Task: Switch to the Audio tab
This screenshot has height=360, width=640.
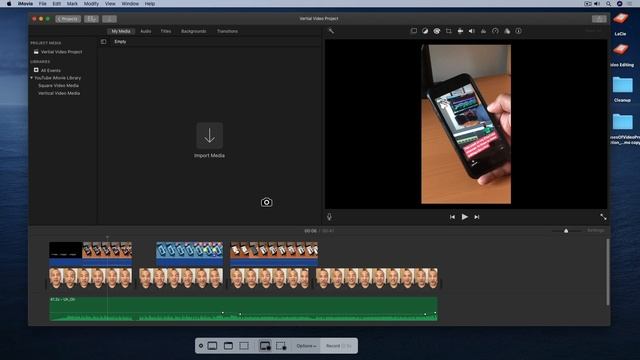Action: pyautogui.click(x=146, y=31)
